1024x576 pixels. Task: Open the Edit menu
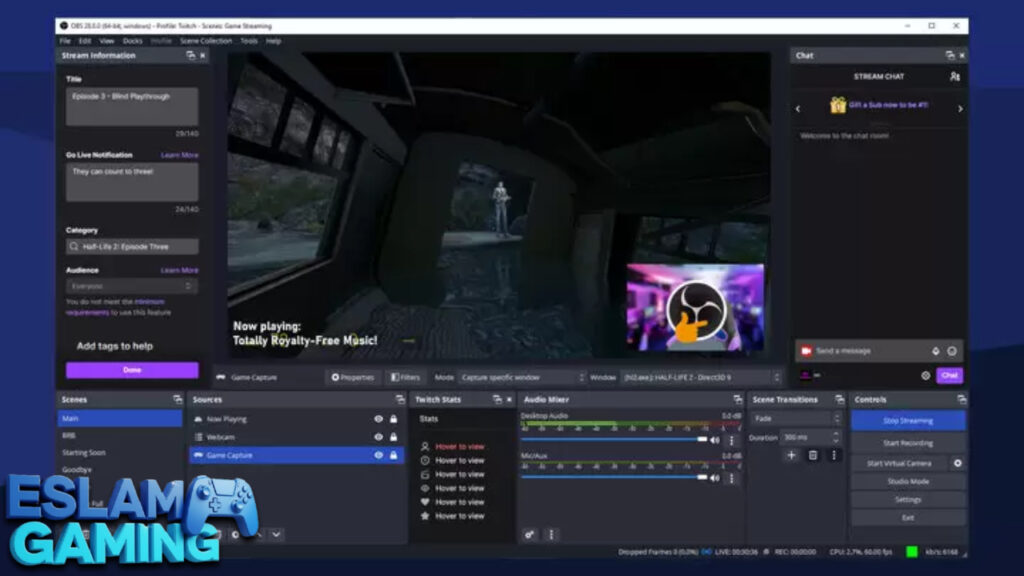(85, 40)
